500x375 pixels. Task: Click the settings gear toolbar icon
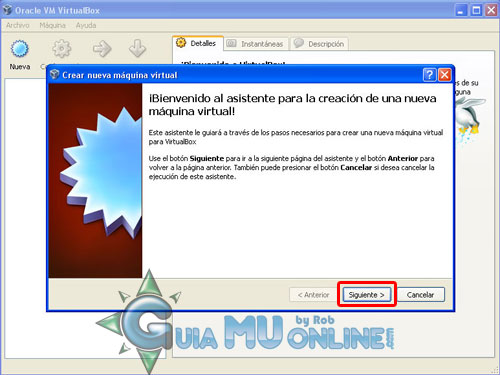click(x=62, y=49)
